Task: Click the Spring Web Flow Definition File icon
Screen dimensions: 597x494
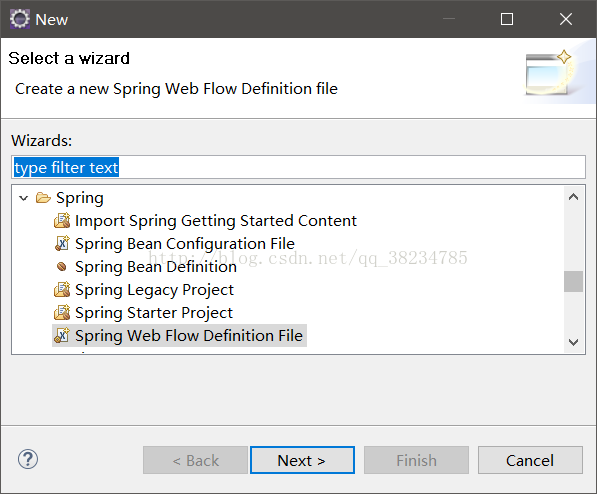Action: pyautogui.click(x=62, y=336)
